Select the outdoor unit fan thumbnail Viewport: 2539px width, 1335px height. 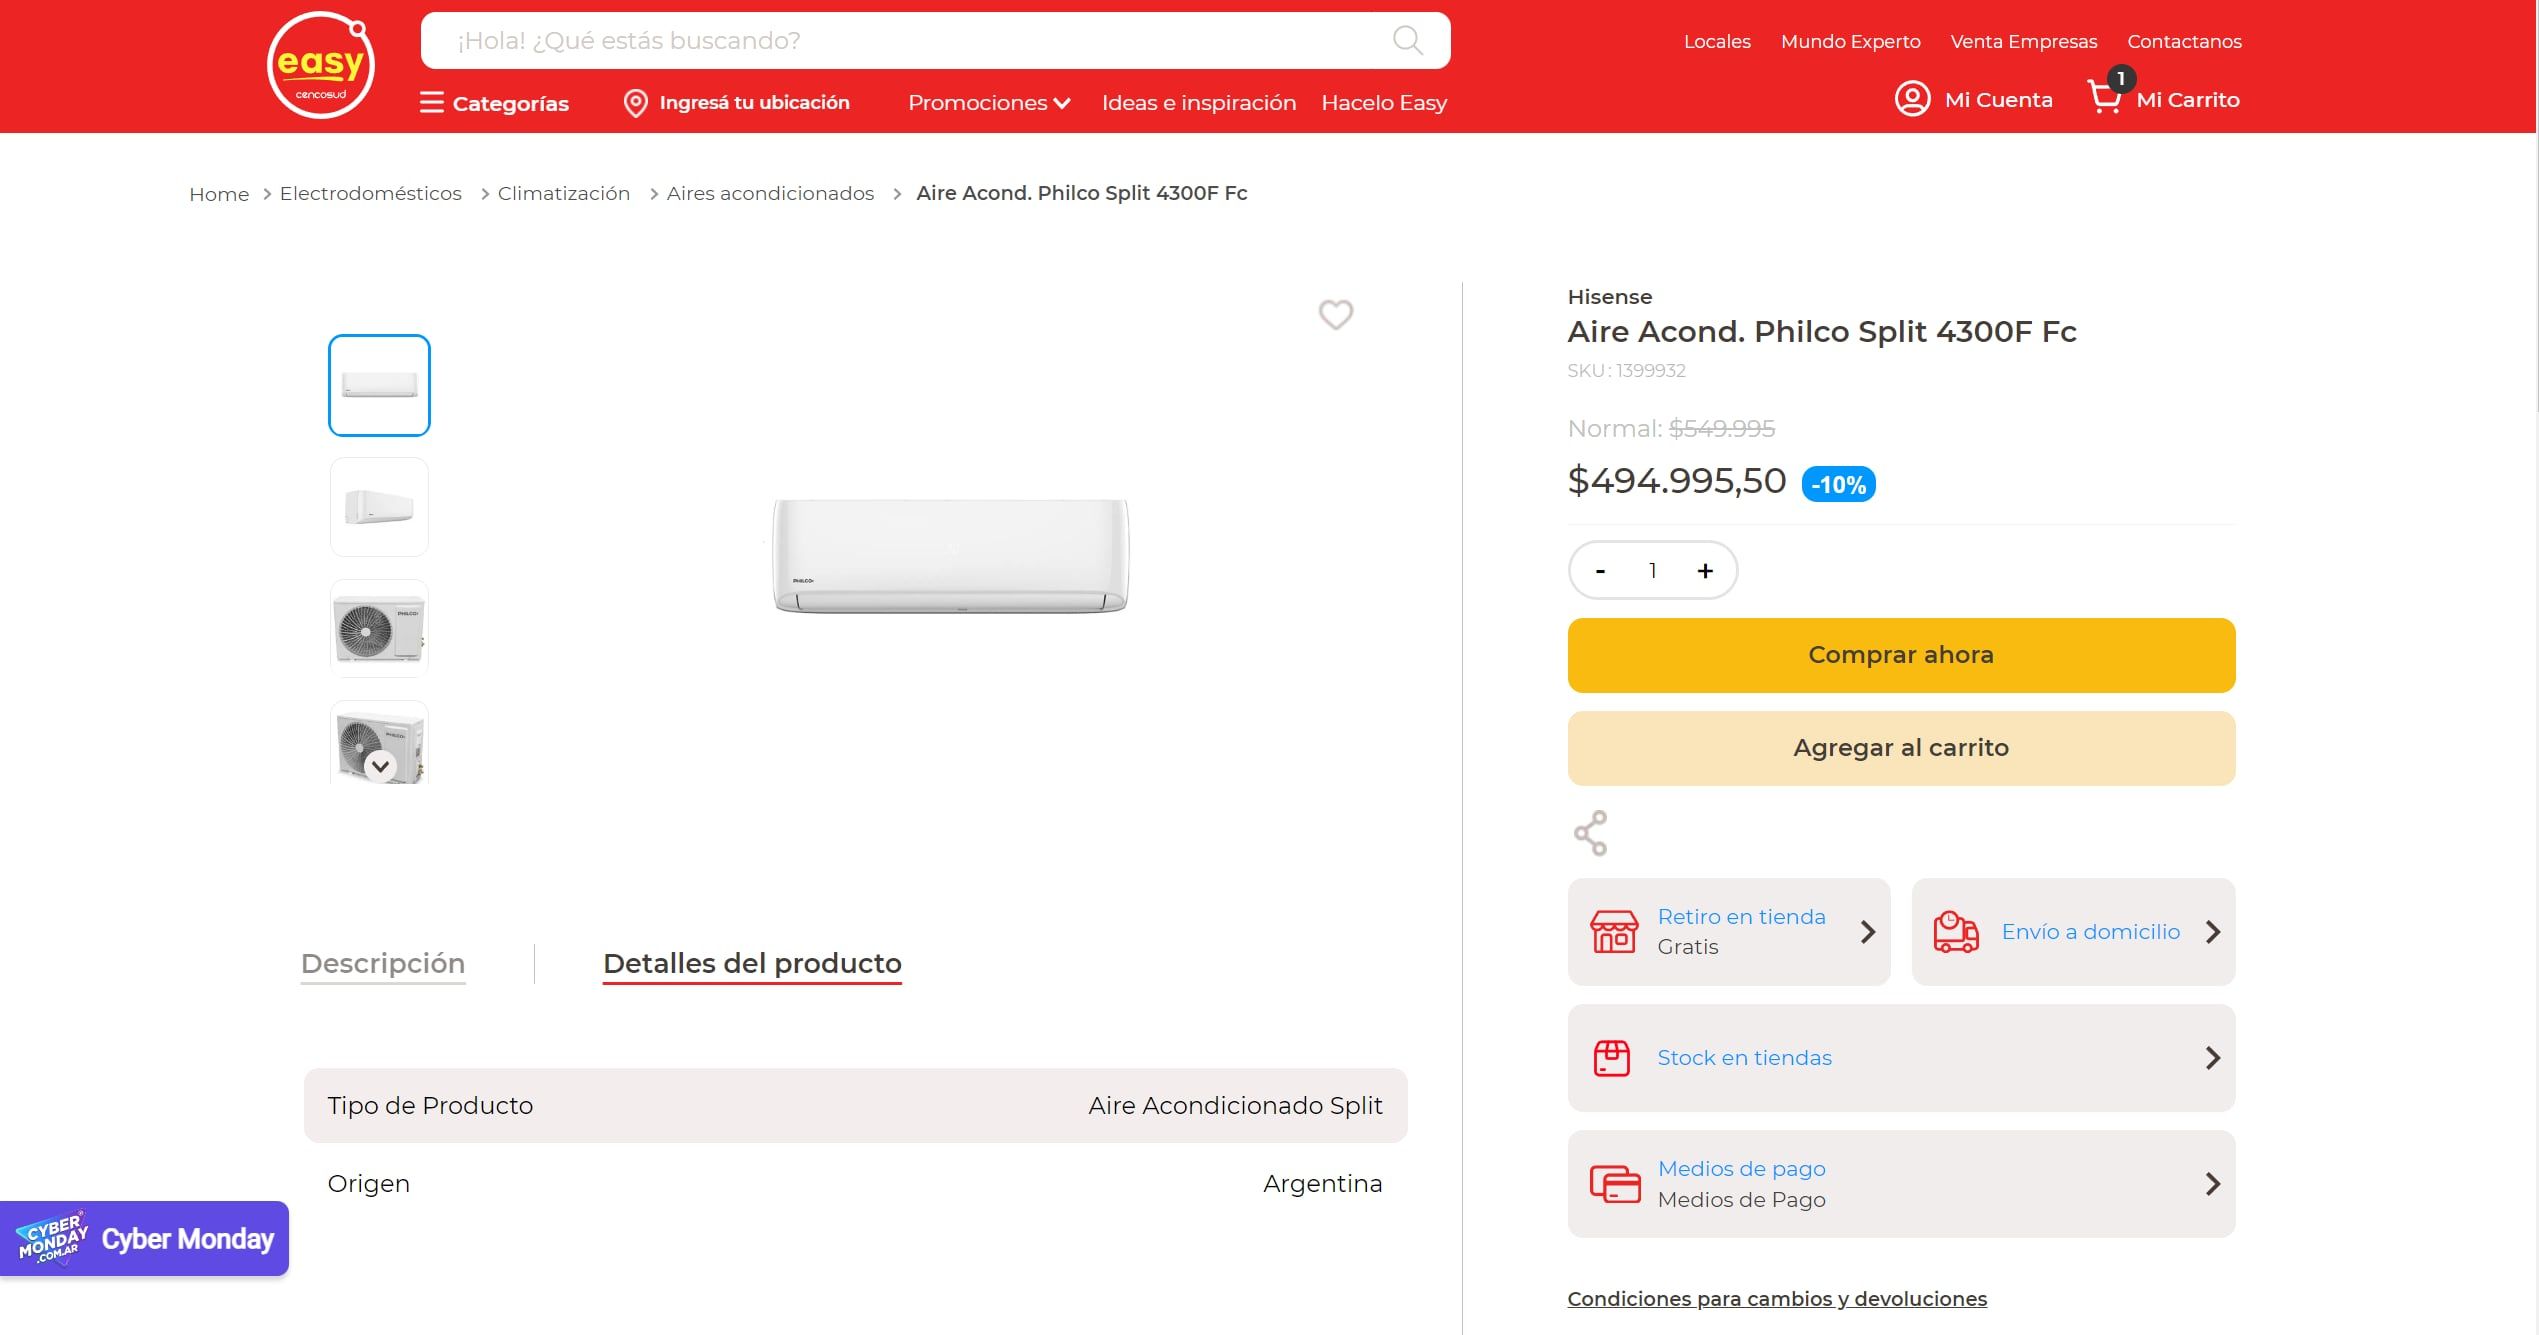(379, 629)
